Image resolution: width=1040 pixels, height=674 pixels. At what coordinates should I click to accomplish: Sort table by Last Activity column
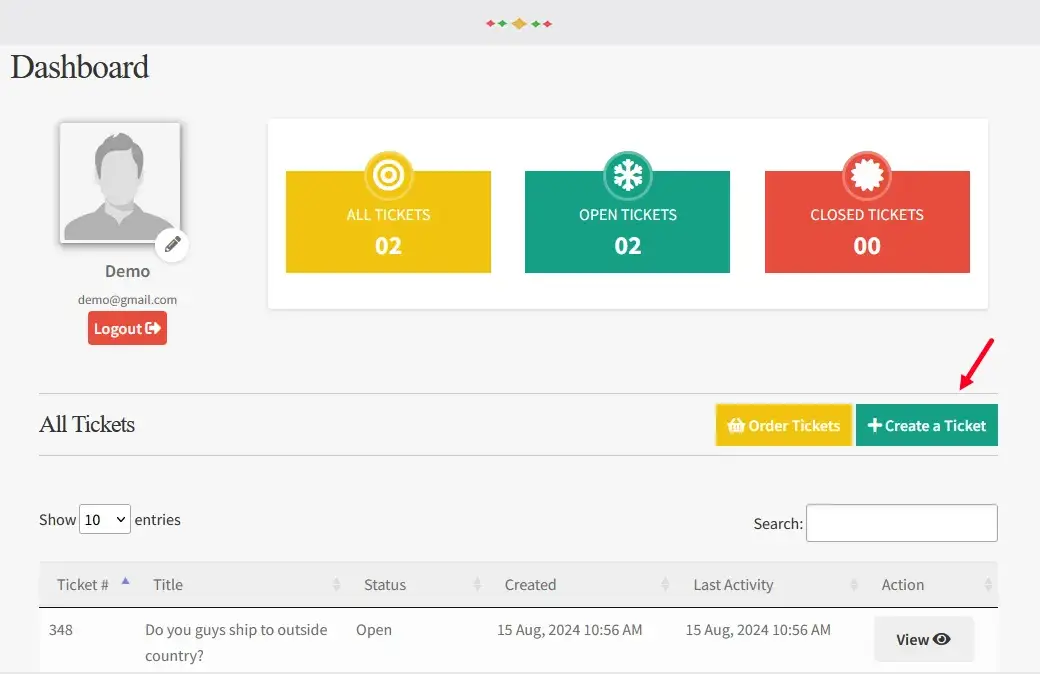[770, 584]
